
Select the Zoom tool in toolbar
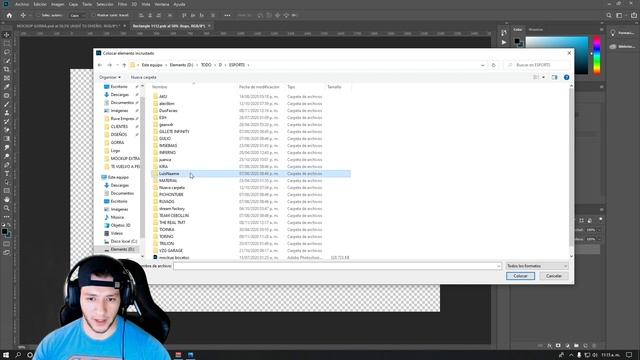click(7, 208)
